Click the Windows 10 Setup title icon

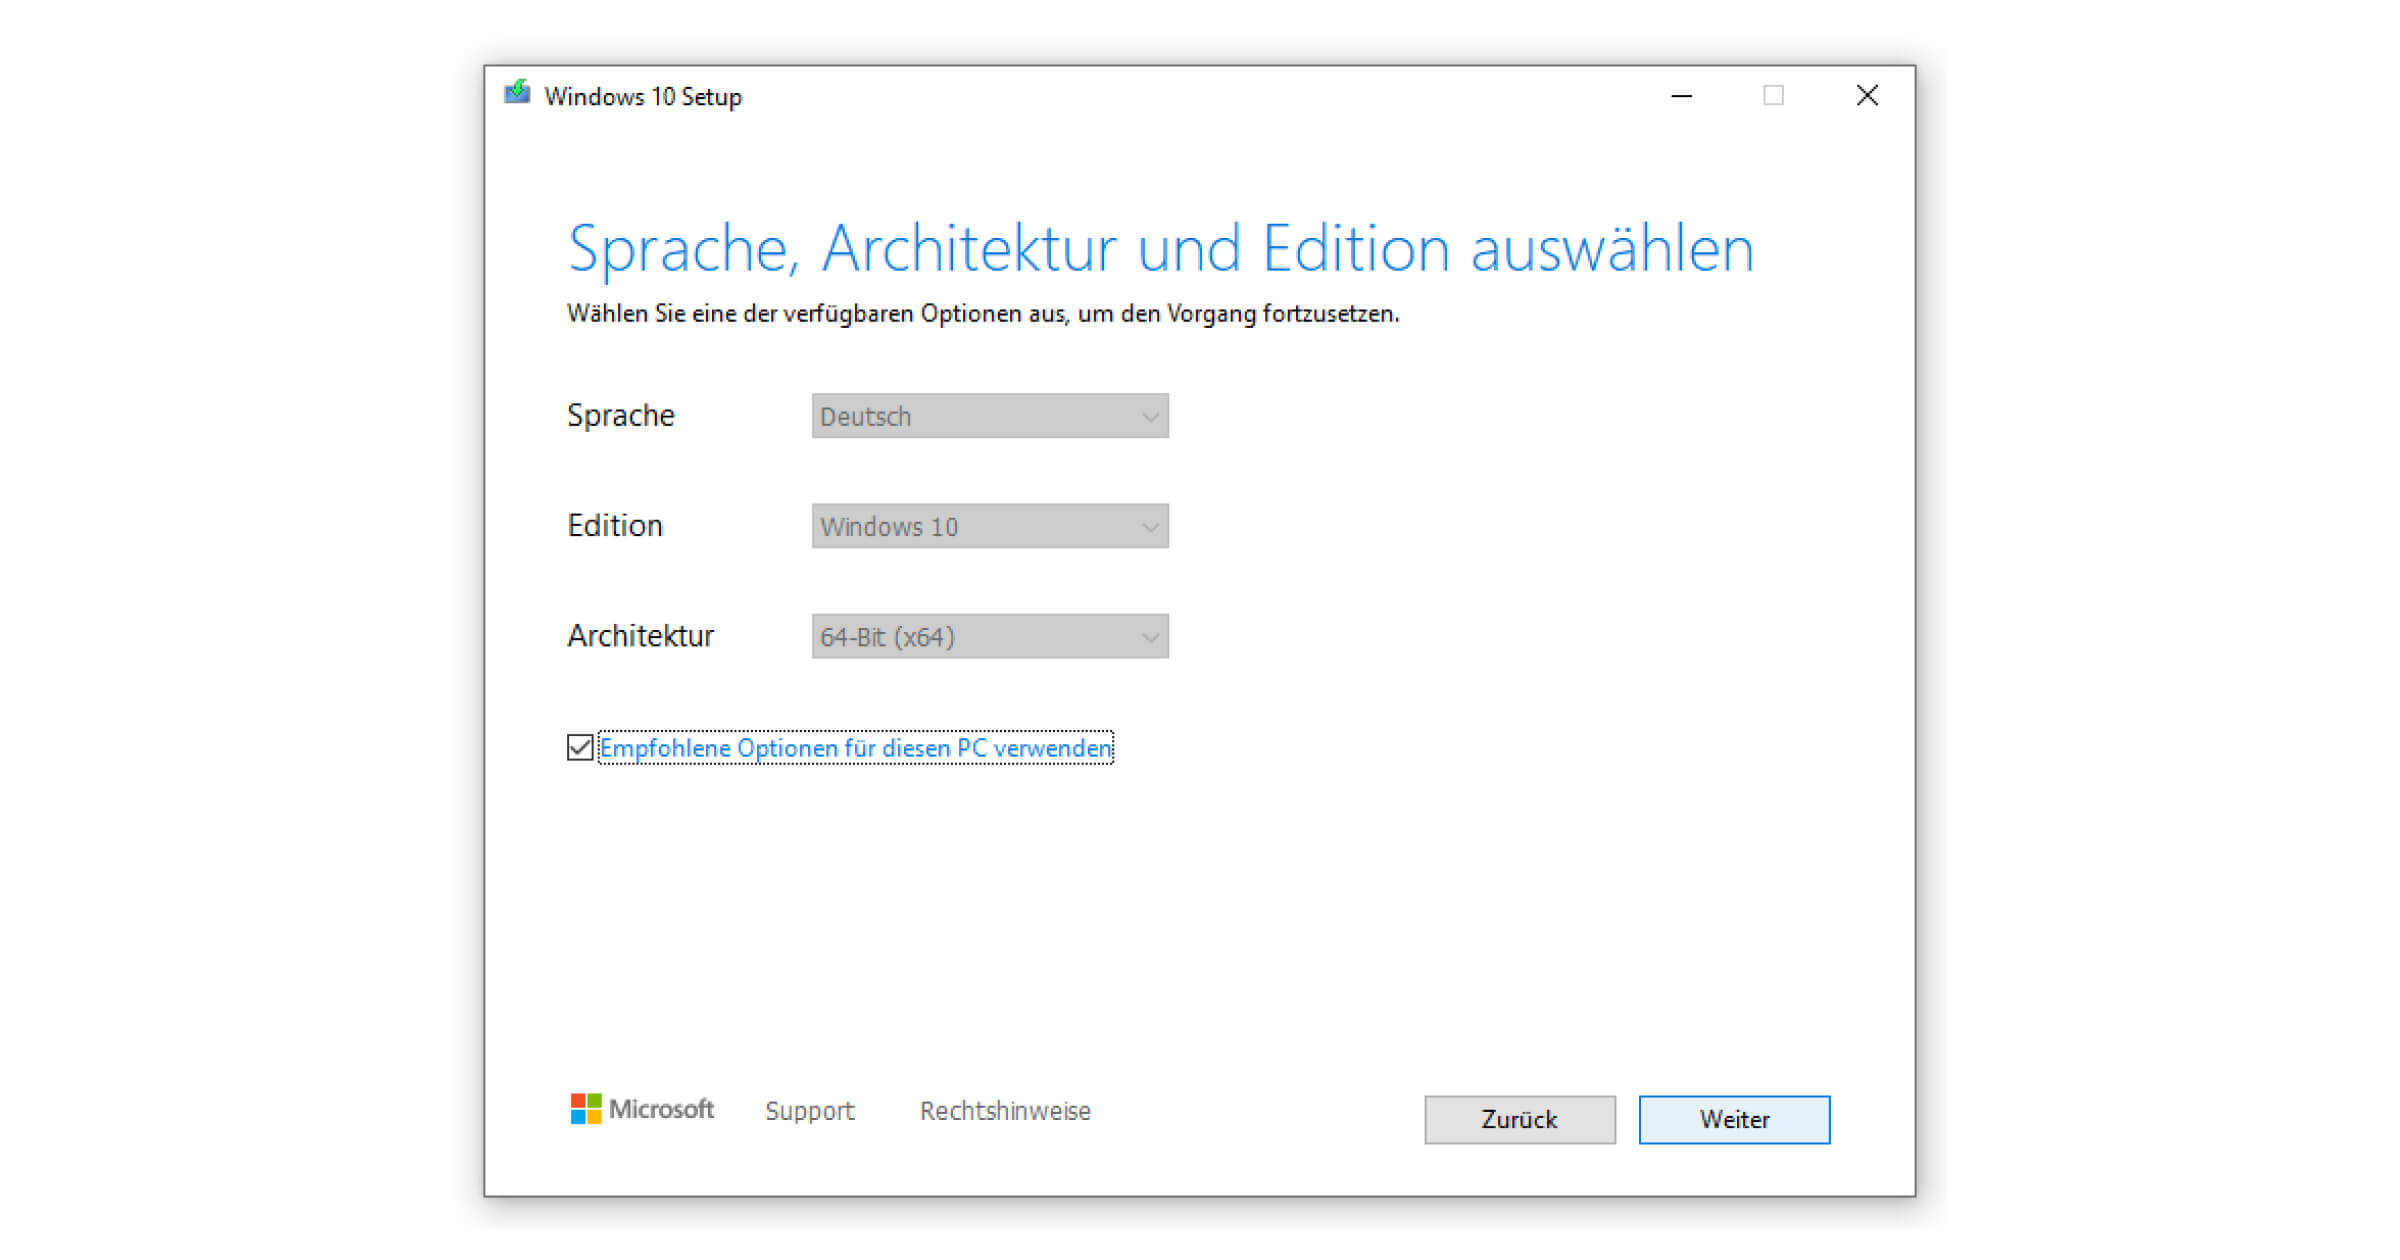coord(517,94)
